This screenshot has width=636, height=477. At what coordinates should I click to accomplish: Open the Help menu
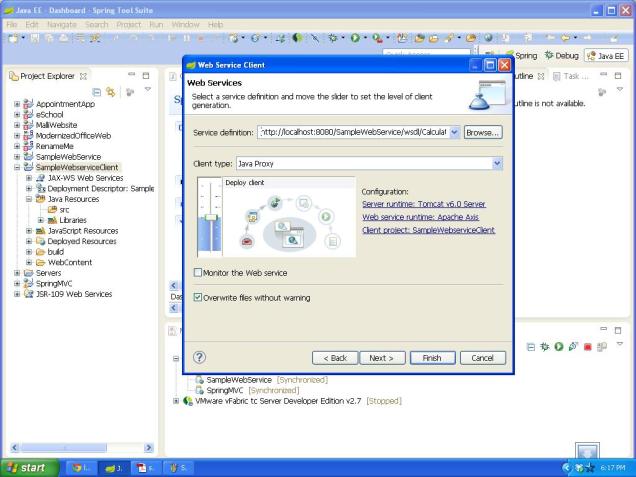tap(215, 24)
